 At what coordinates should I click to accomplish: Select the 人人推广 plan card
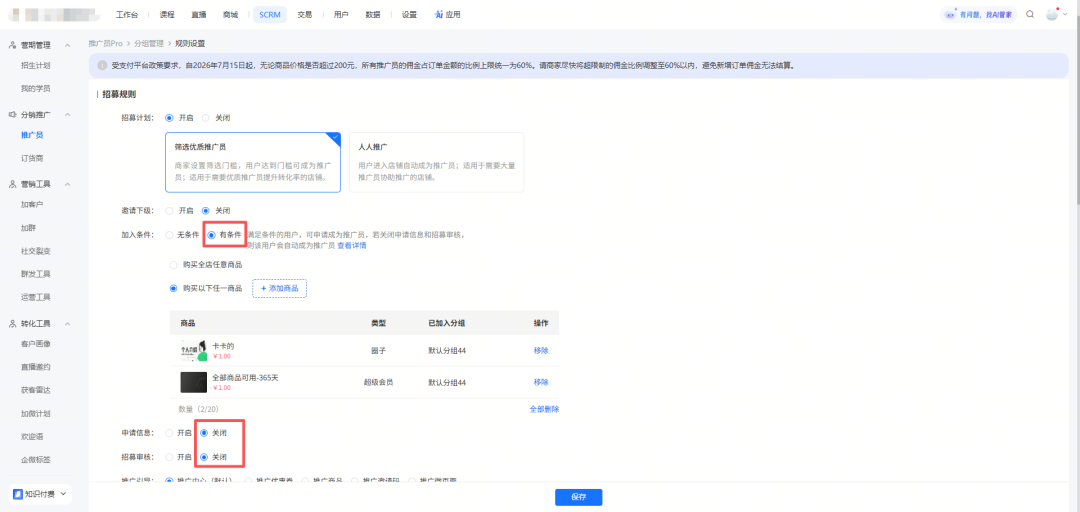pyautogui.click(x=437, y=162)
